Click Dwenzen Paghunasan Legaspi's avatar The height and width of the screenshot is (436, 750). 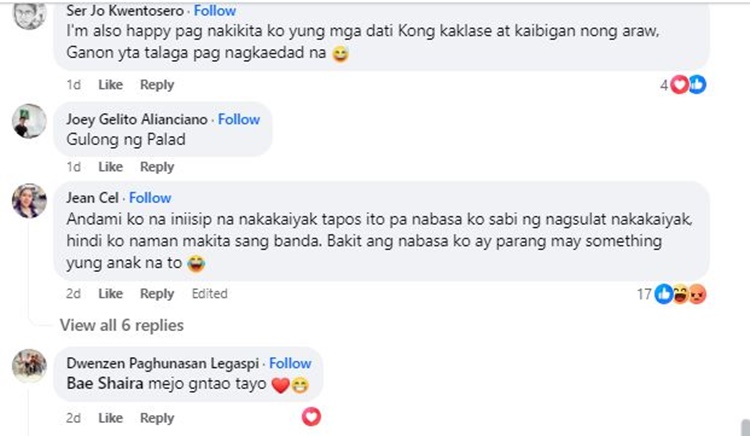point(29,366)
